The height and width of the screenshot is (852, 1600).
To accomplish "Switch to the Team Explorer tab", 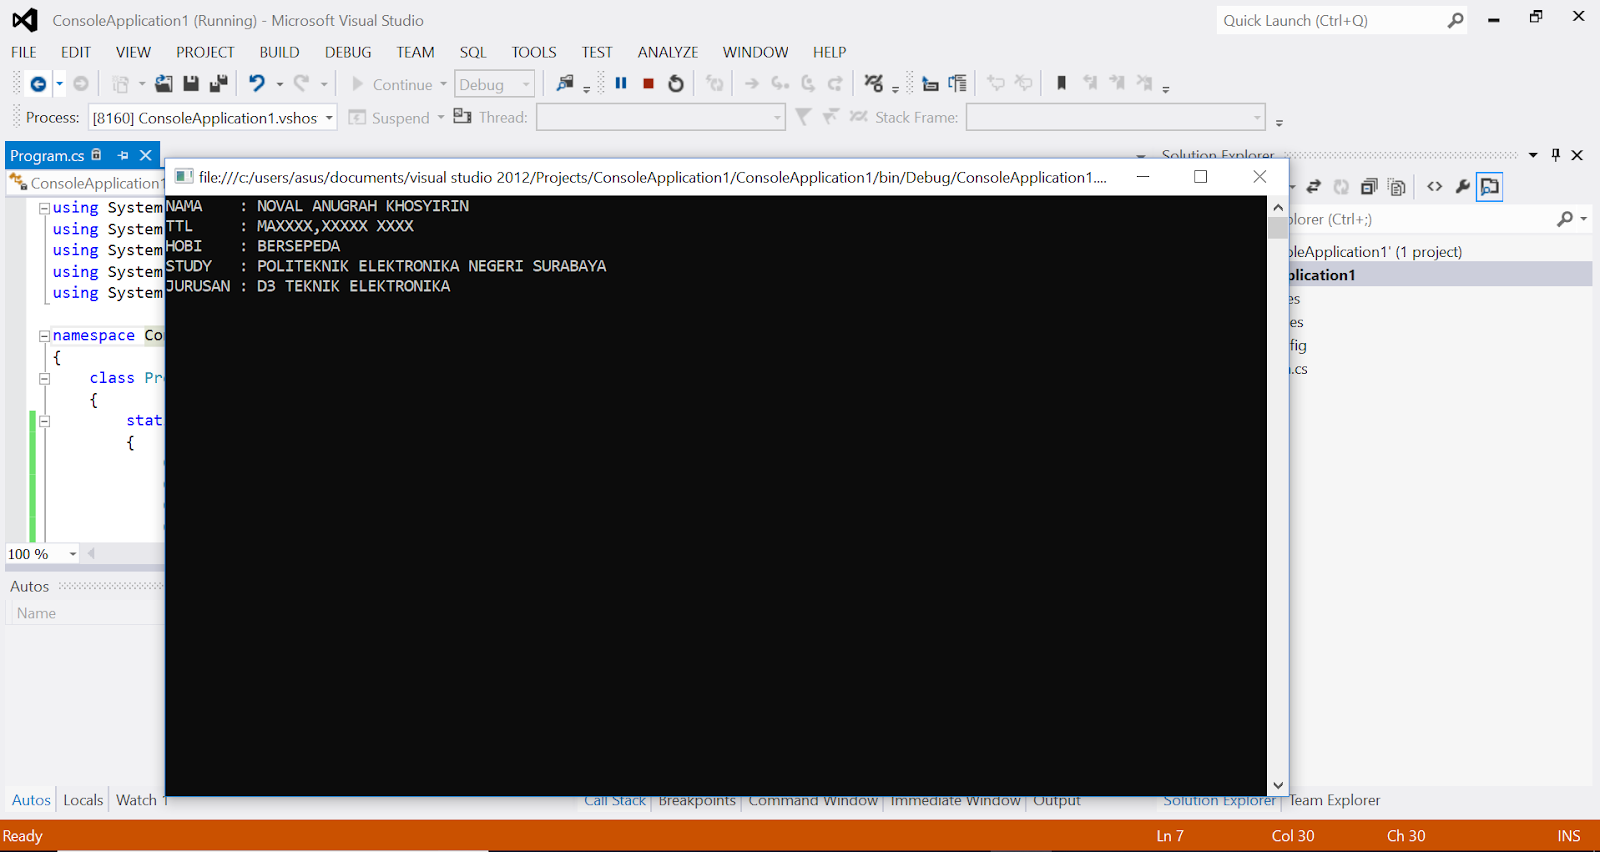I will pyautogui.click(x=1334, y=800).
